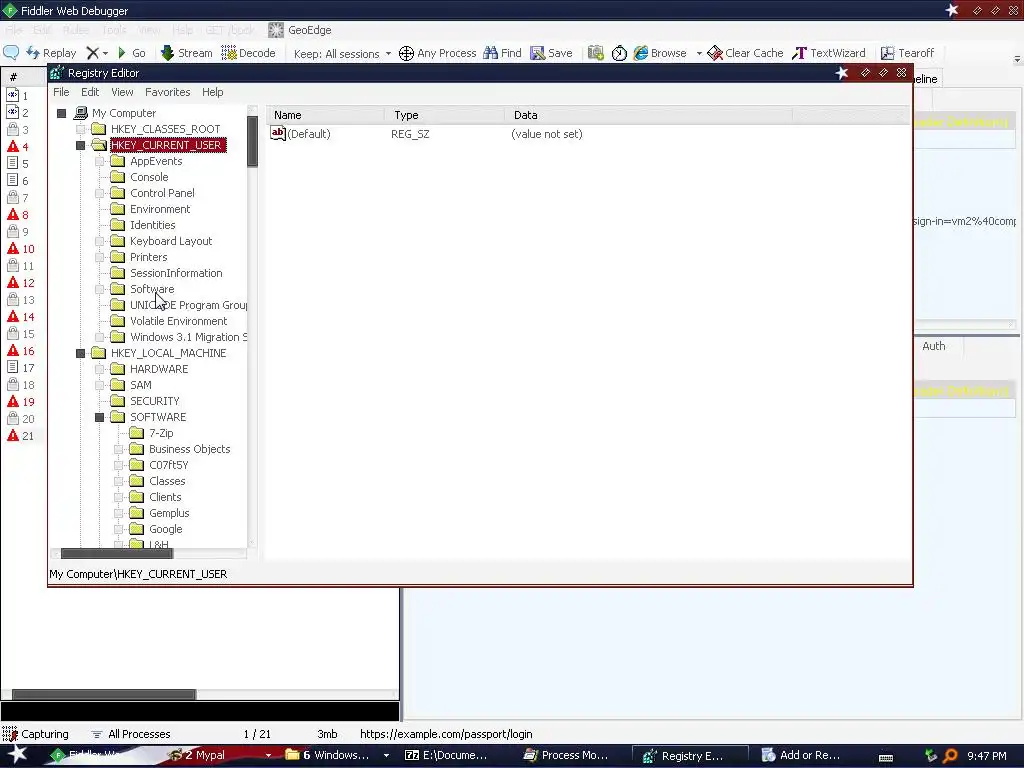1024x768 pixels.
Task: Open TextWizard tool
Action: click(x=829, y=53)
